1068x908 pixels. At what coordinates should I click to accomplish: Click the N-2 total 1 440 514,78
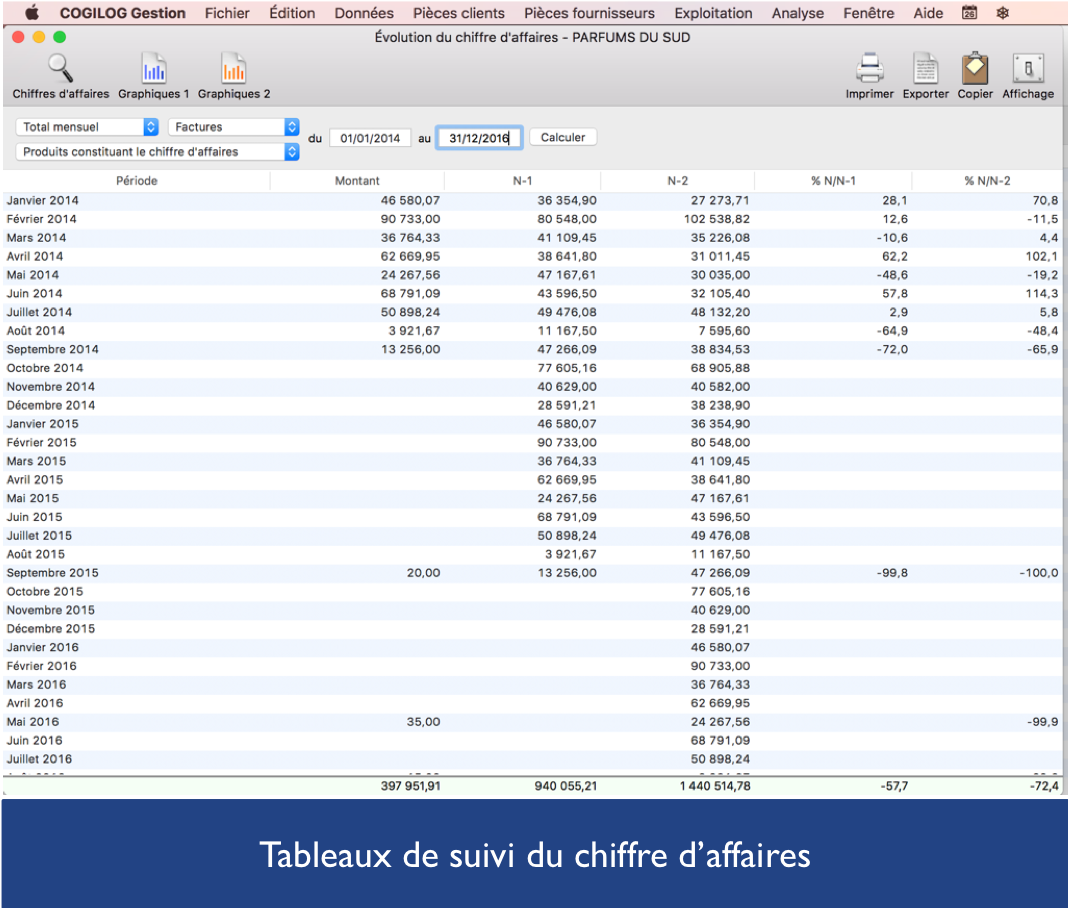tap(714, 786)
